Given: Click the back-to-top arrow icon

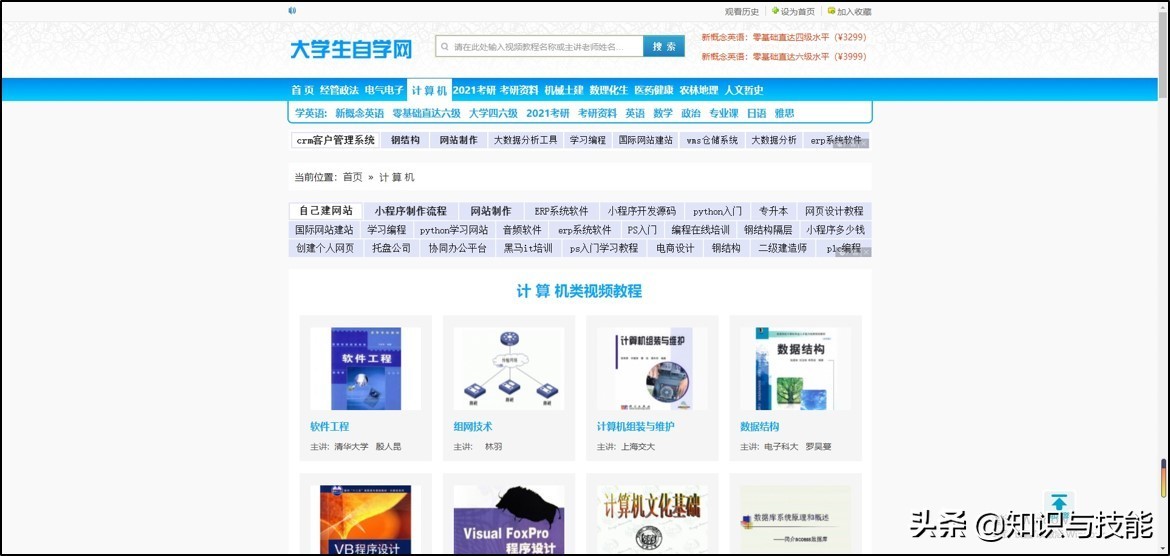Looking at the screenshot, I should (1059, 503).
